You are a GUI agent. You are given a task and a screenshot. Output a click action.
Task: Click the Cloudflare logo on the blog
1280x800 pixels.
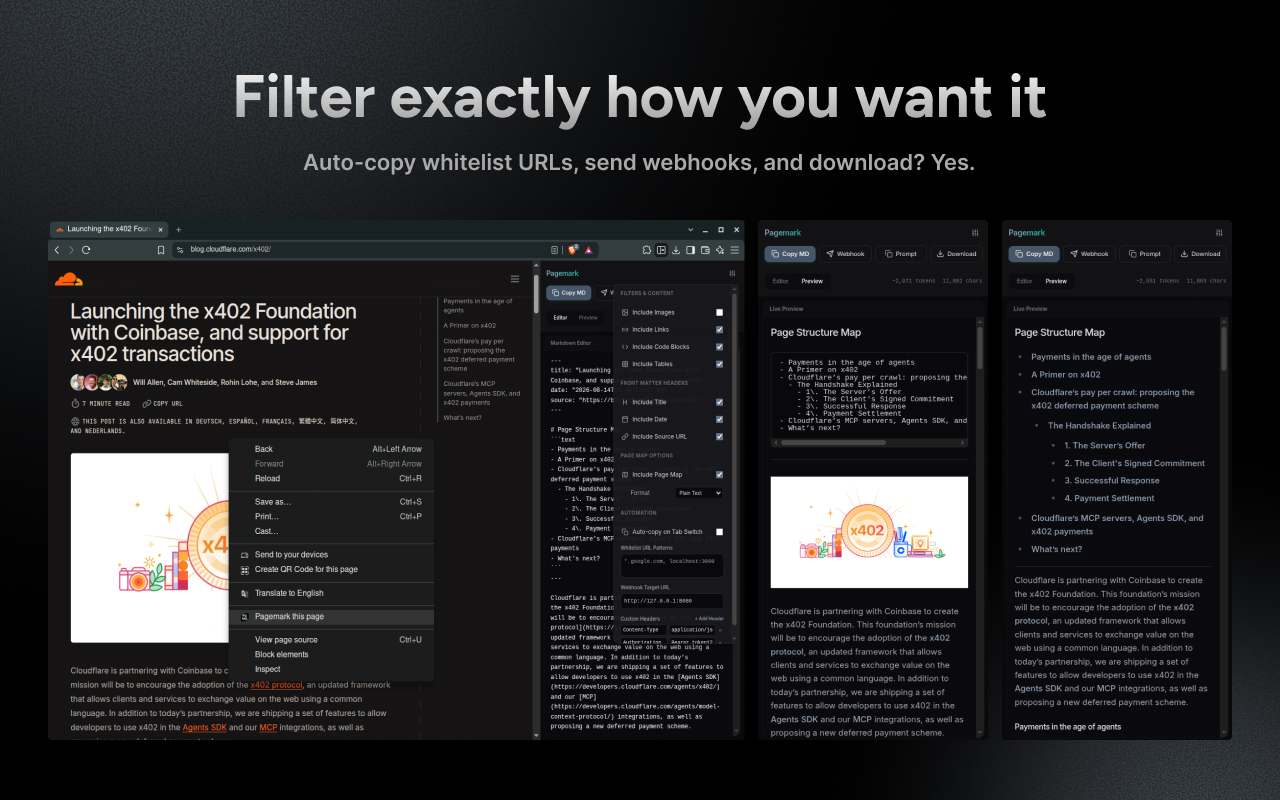[69, 279]
